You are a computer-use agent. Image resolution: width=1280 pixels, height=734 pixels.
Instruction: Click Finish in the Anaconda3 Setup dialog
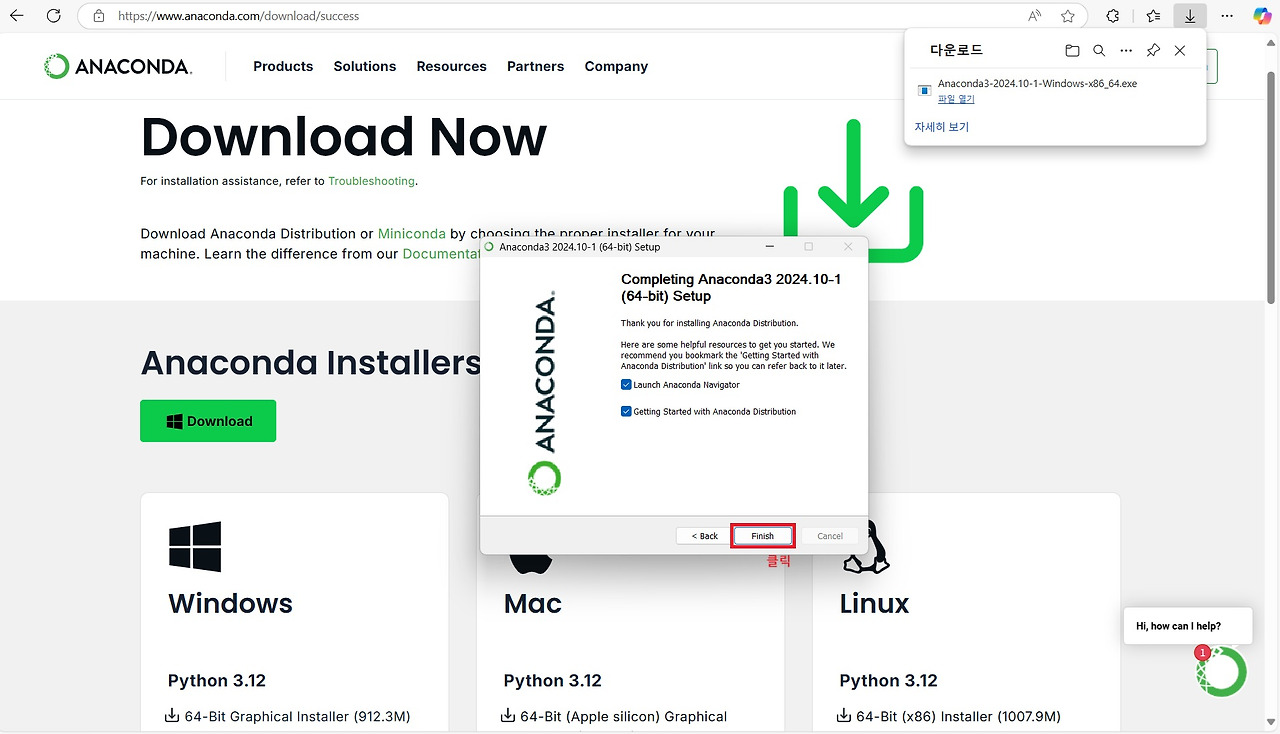763,536
